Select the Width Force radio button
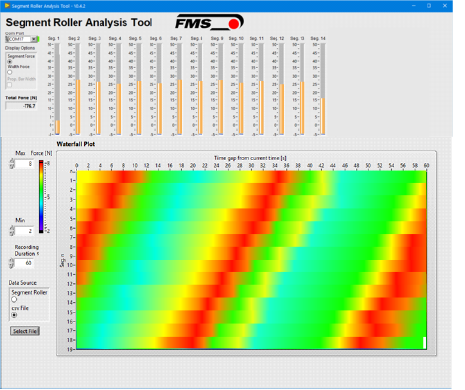The width and height of the screenshot is (465, 390). tap(10, 72)
